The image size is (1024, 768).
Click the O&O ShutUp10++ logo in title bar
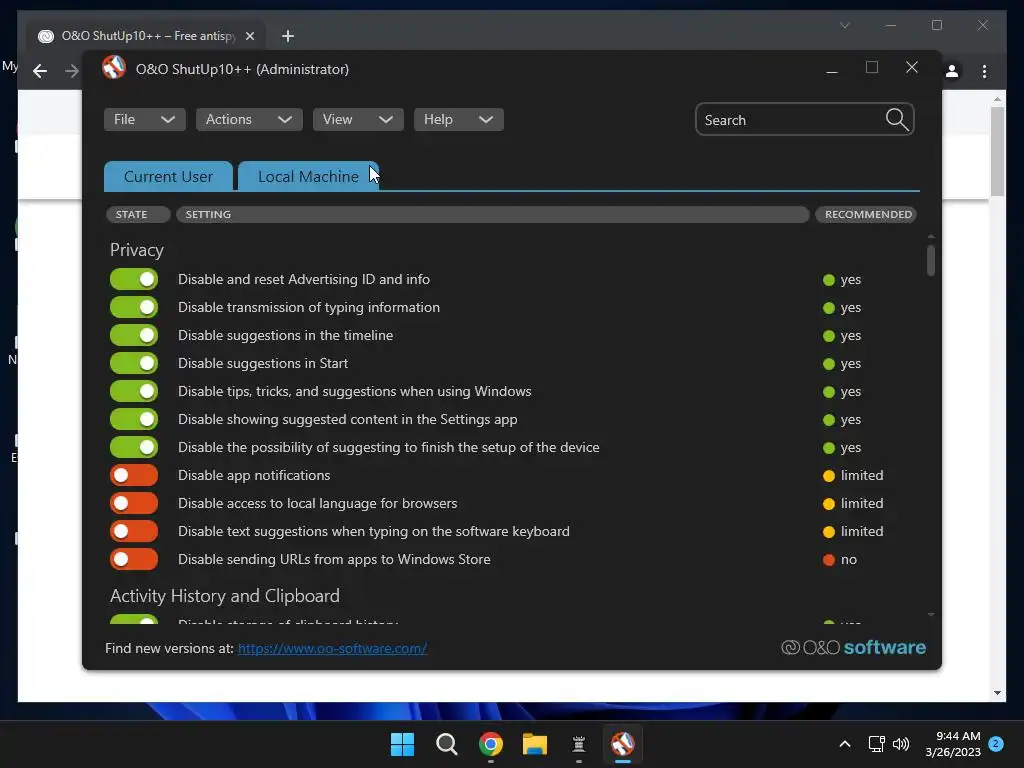coord(114,68)
